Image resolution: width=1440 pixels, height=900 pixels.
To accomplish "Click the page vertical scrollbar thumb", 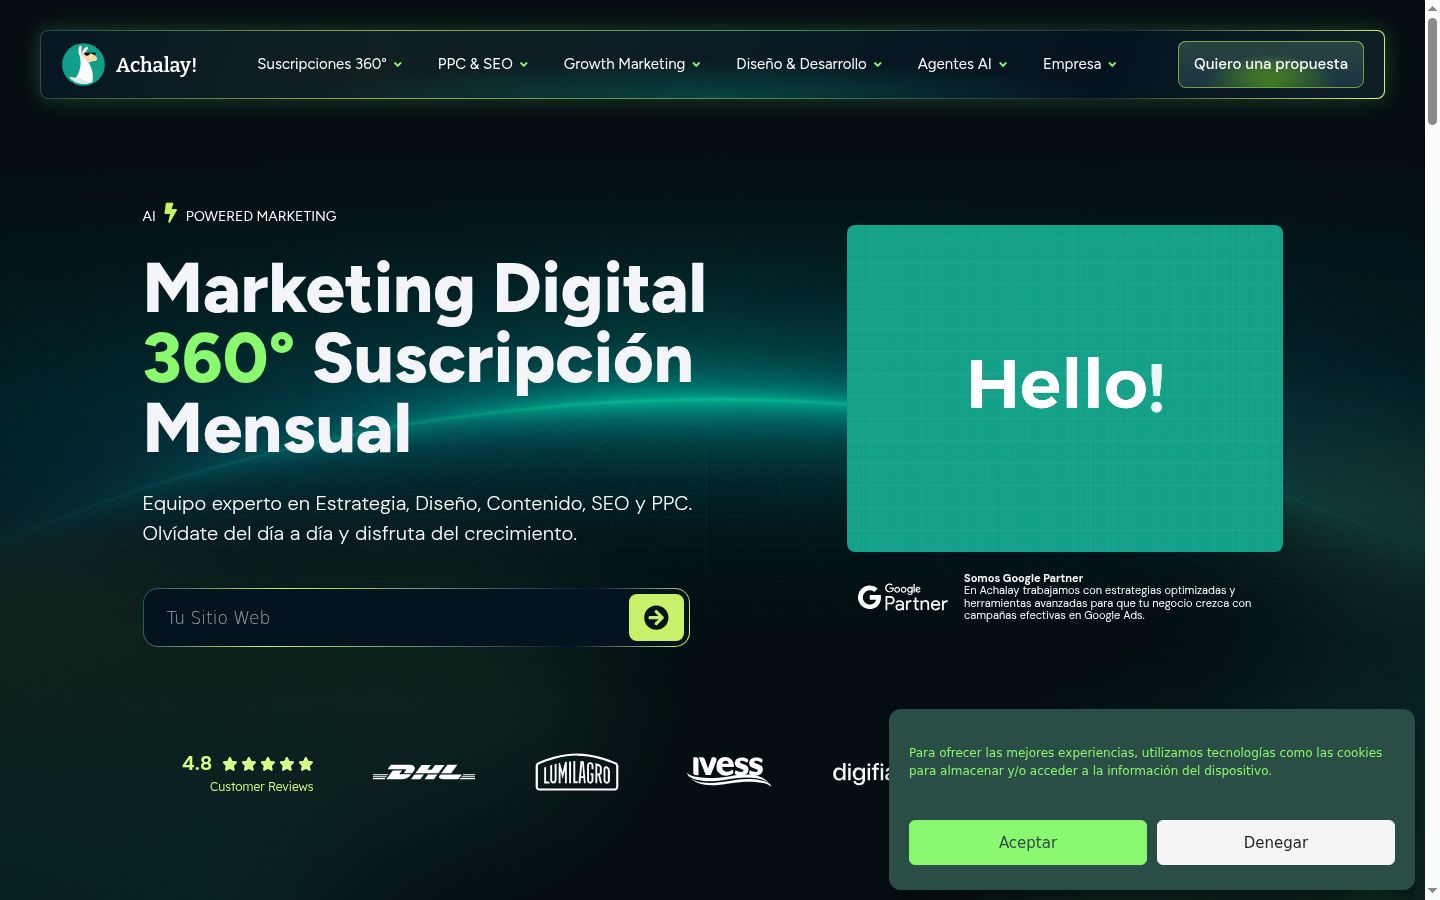I will [x=1432, y=70].
